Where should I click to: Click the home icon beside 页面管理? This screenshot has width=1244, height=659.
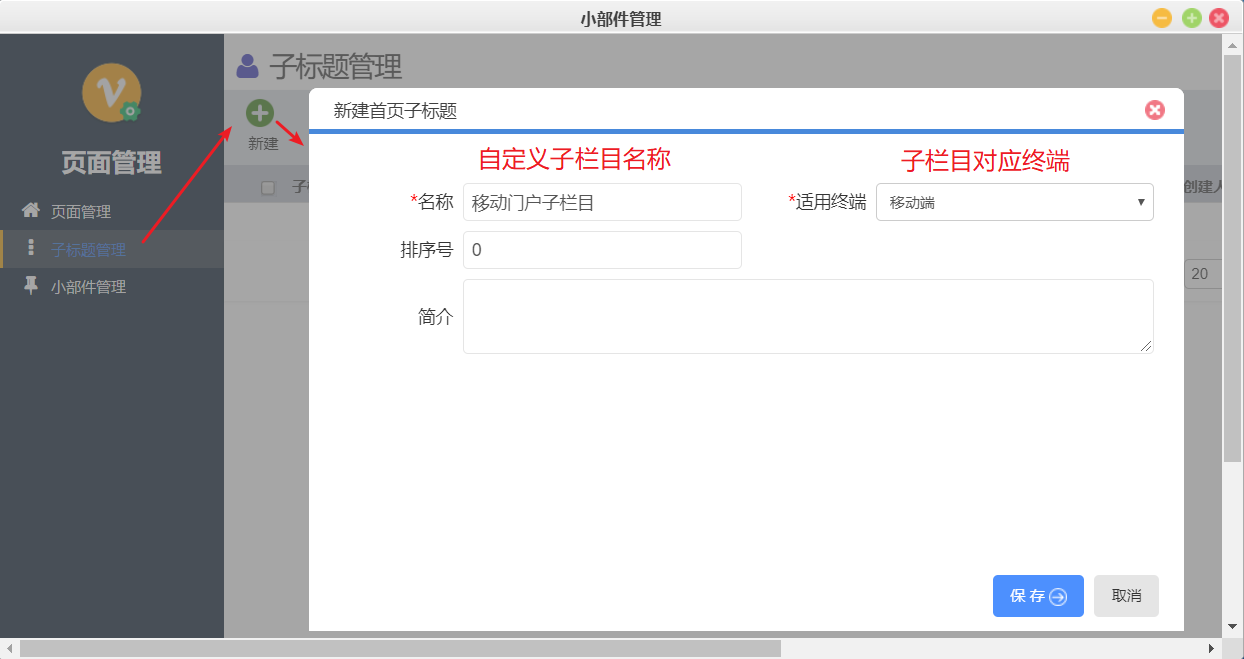31,211
